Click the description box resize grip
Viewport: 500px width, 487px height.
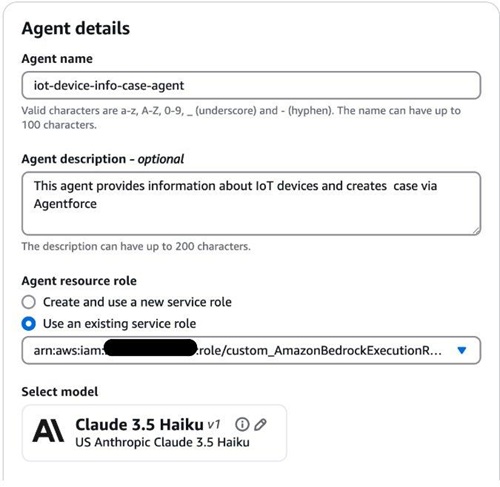(x=476, y=231)
